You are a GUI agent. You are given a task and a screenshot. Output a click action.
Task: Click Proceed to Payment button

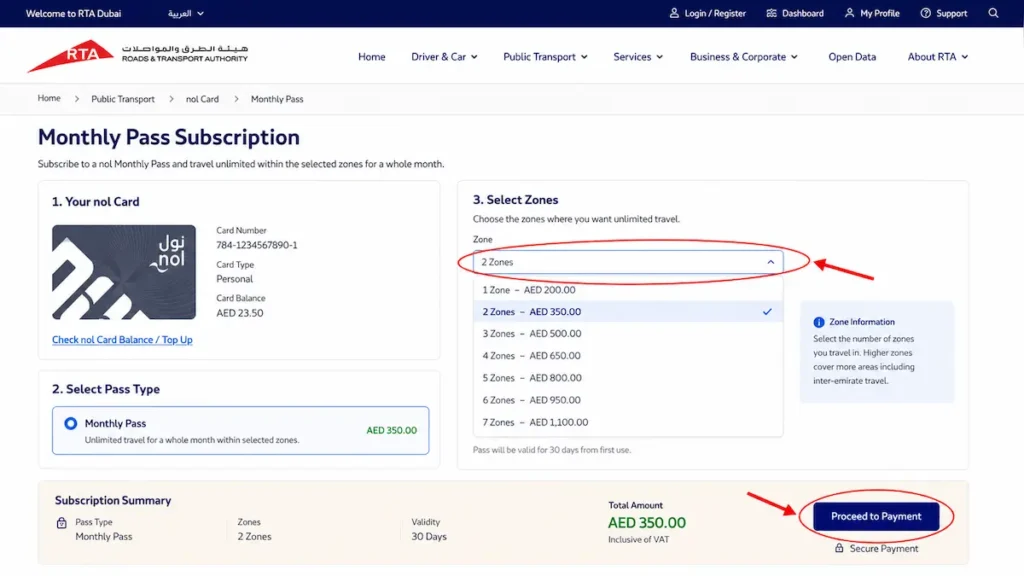point(876,517)
